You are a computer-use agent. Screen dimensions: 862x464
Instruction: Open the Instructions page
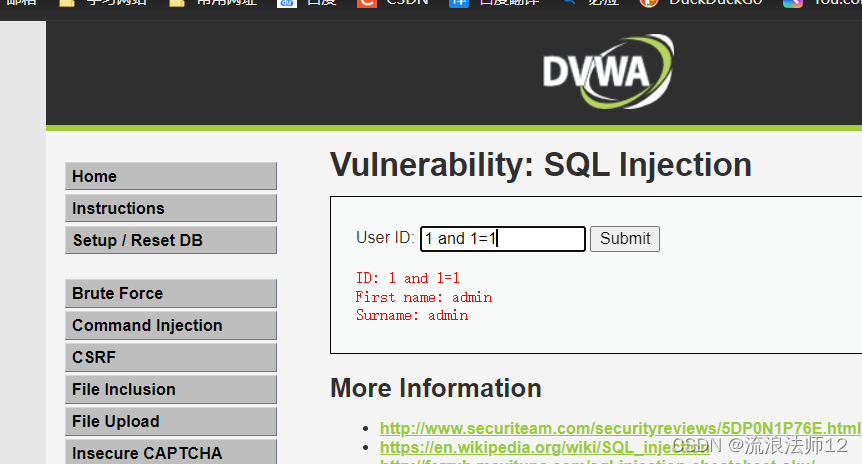click(x=171, y=208)
